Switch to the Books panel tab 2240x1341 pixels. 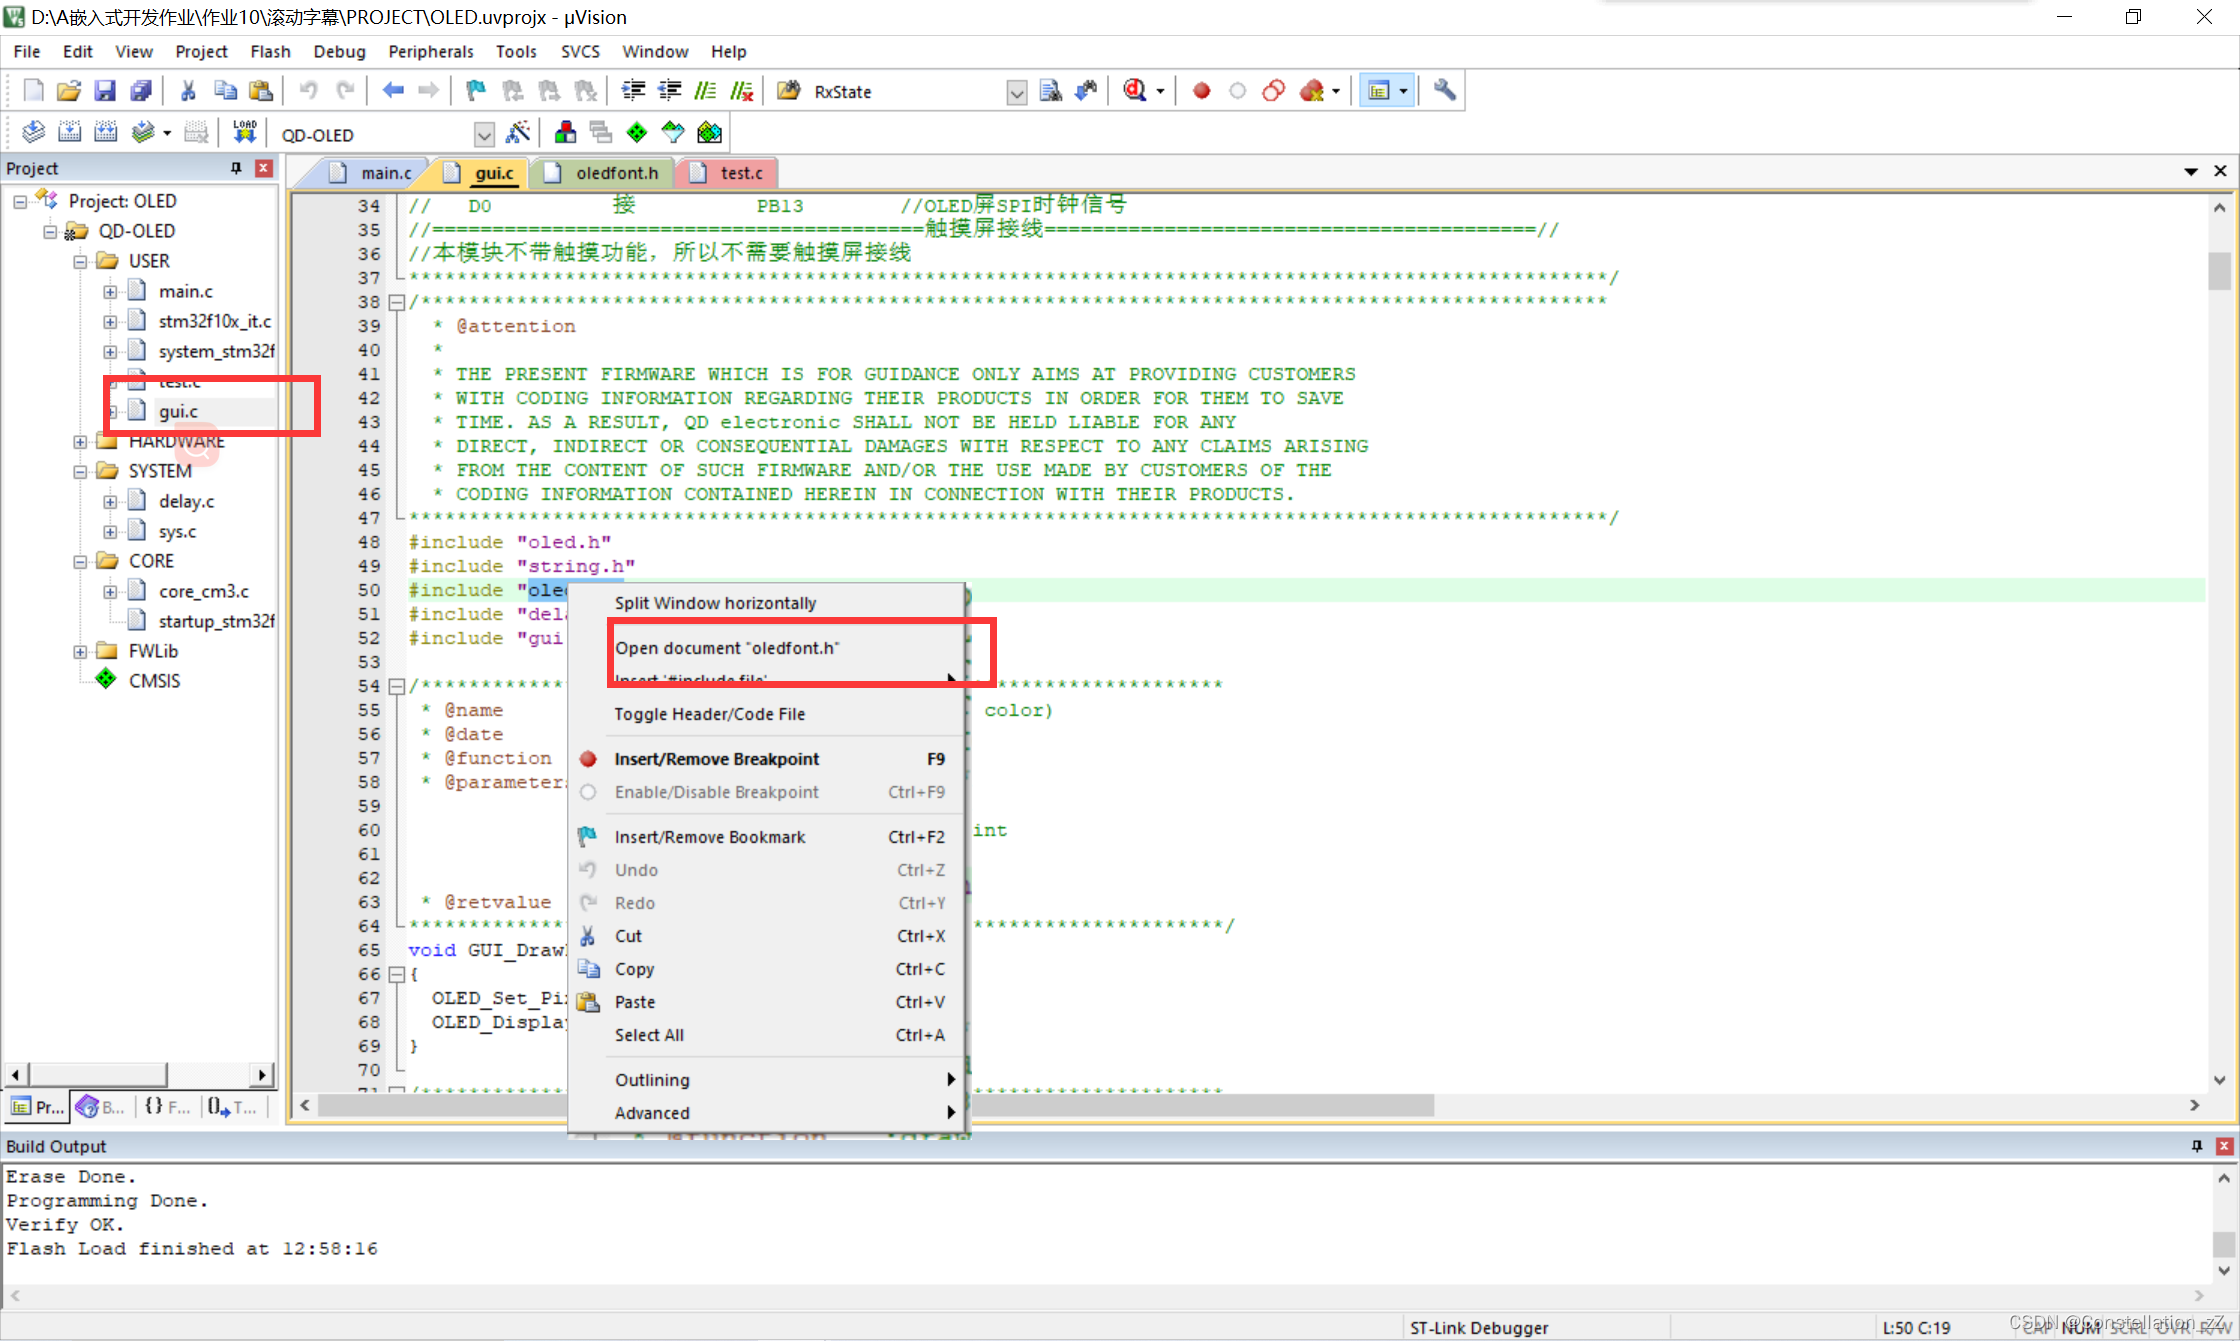(x=102, y=1107)
